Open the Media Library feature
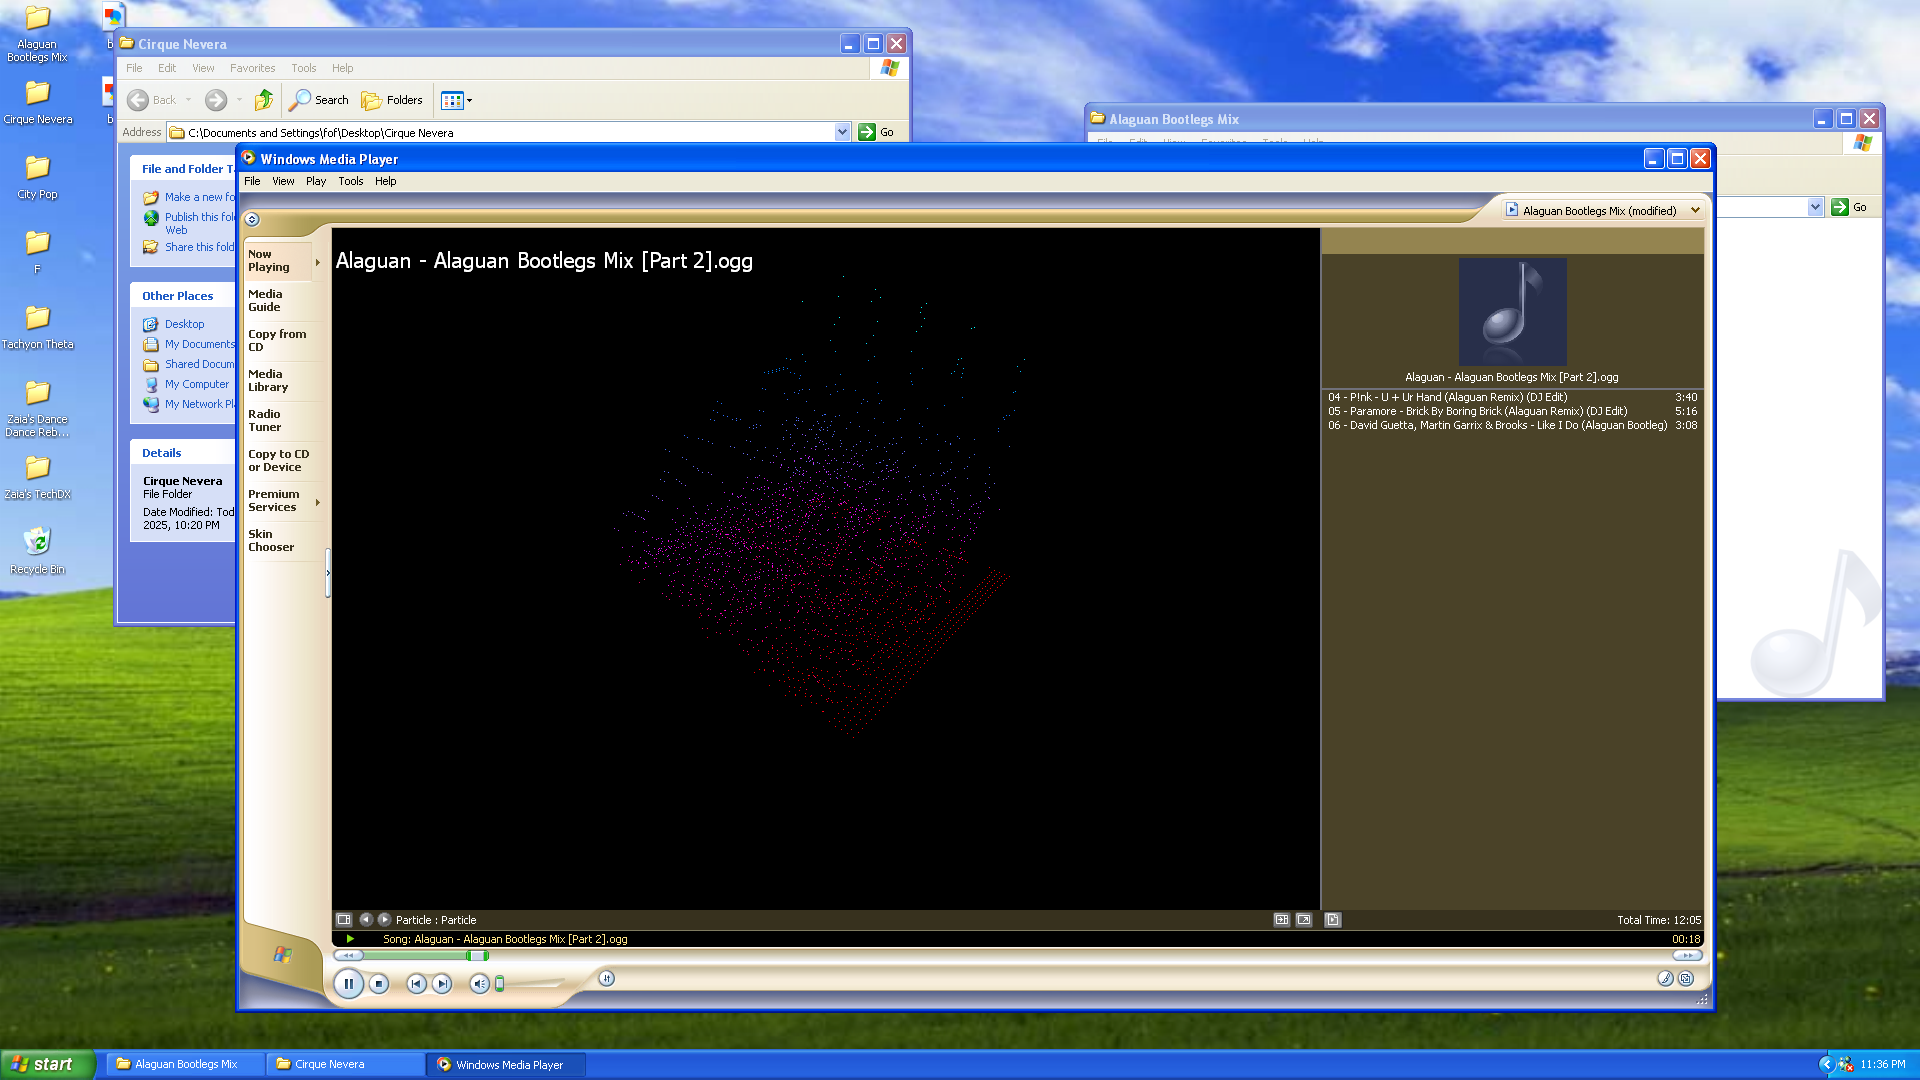The image size is (1920, 1080). 267,380
